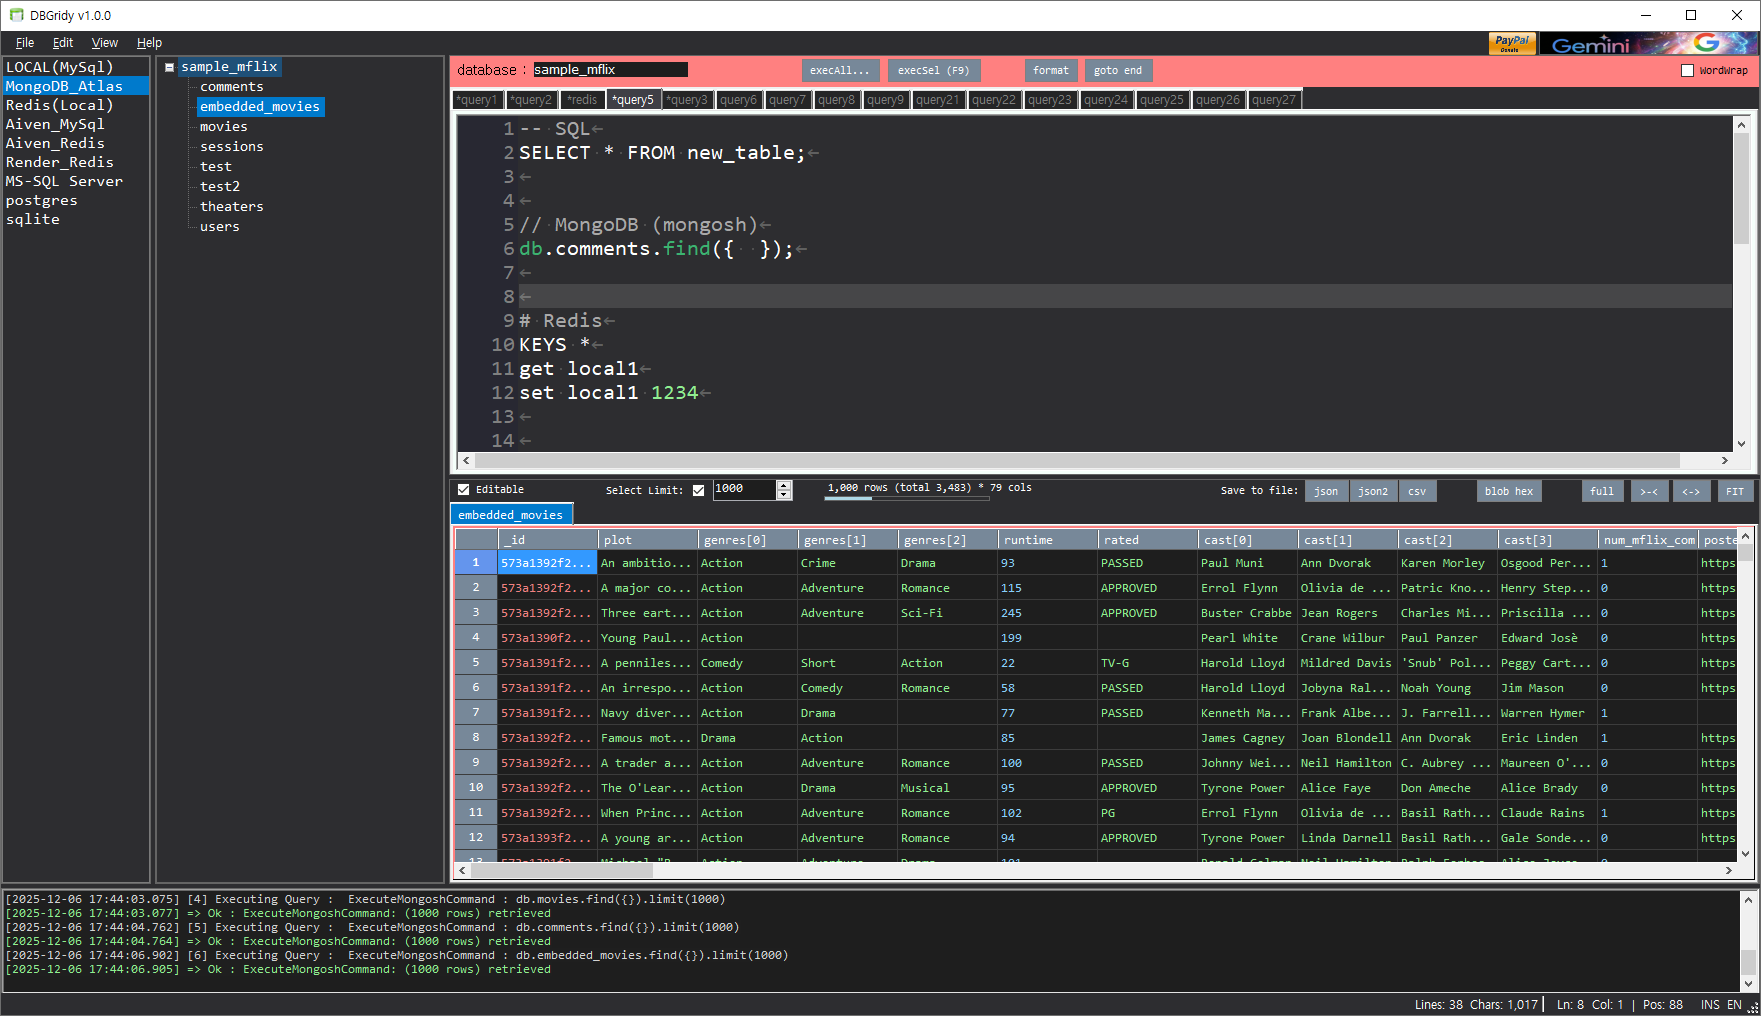
Task: Open the blob hex viewer
Action: pos(1509,491)
